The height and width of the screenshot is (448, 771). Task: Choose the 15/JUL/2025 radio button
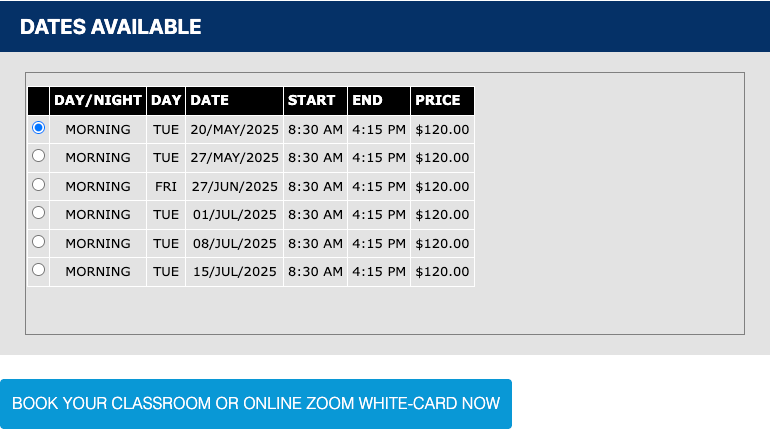click(39, 270)
